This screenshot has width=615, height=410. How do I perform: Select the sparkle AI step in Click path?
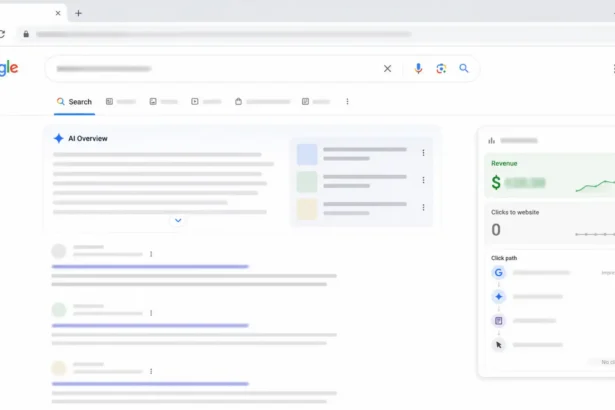499,297
